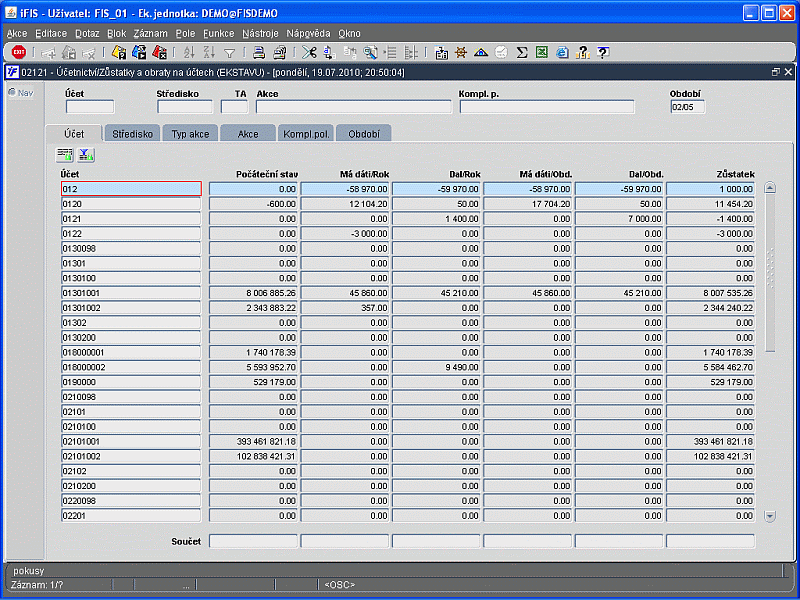This screenshot has height=600, width=800.
Task: Click the sort ascending toolbar icon
Action: pyautogui.click(x=189, y=53)
